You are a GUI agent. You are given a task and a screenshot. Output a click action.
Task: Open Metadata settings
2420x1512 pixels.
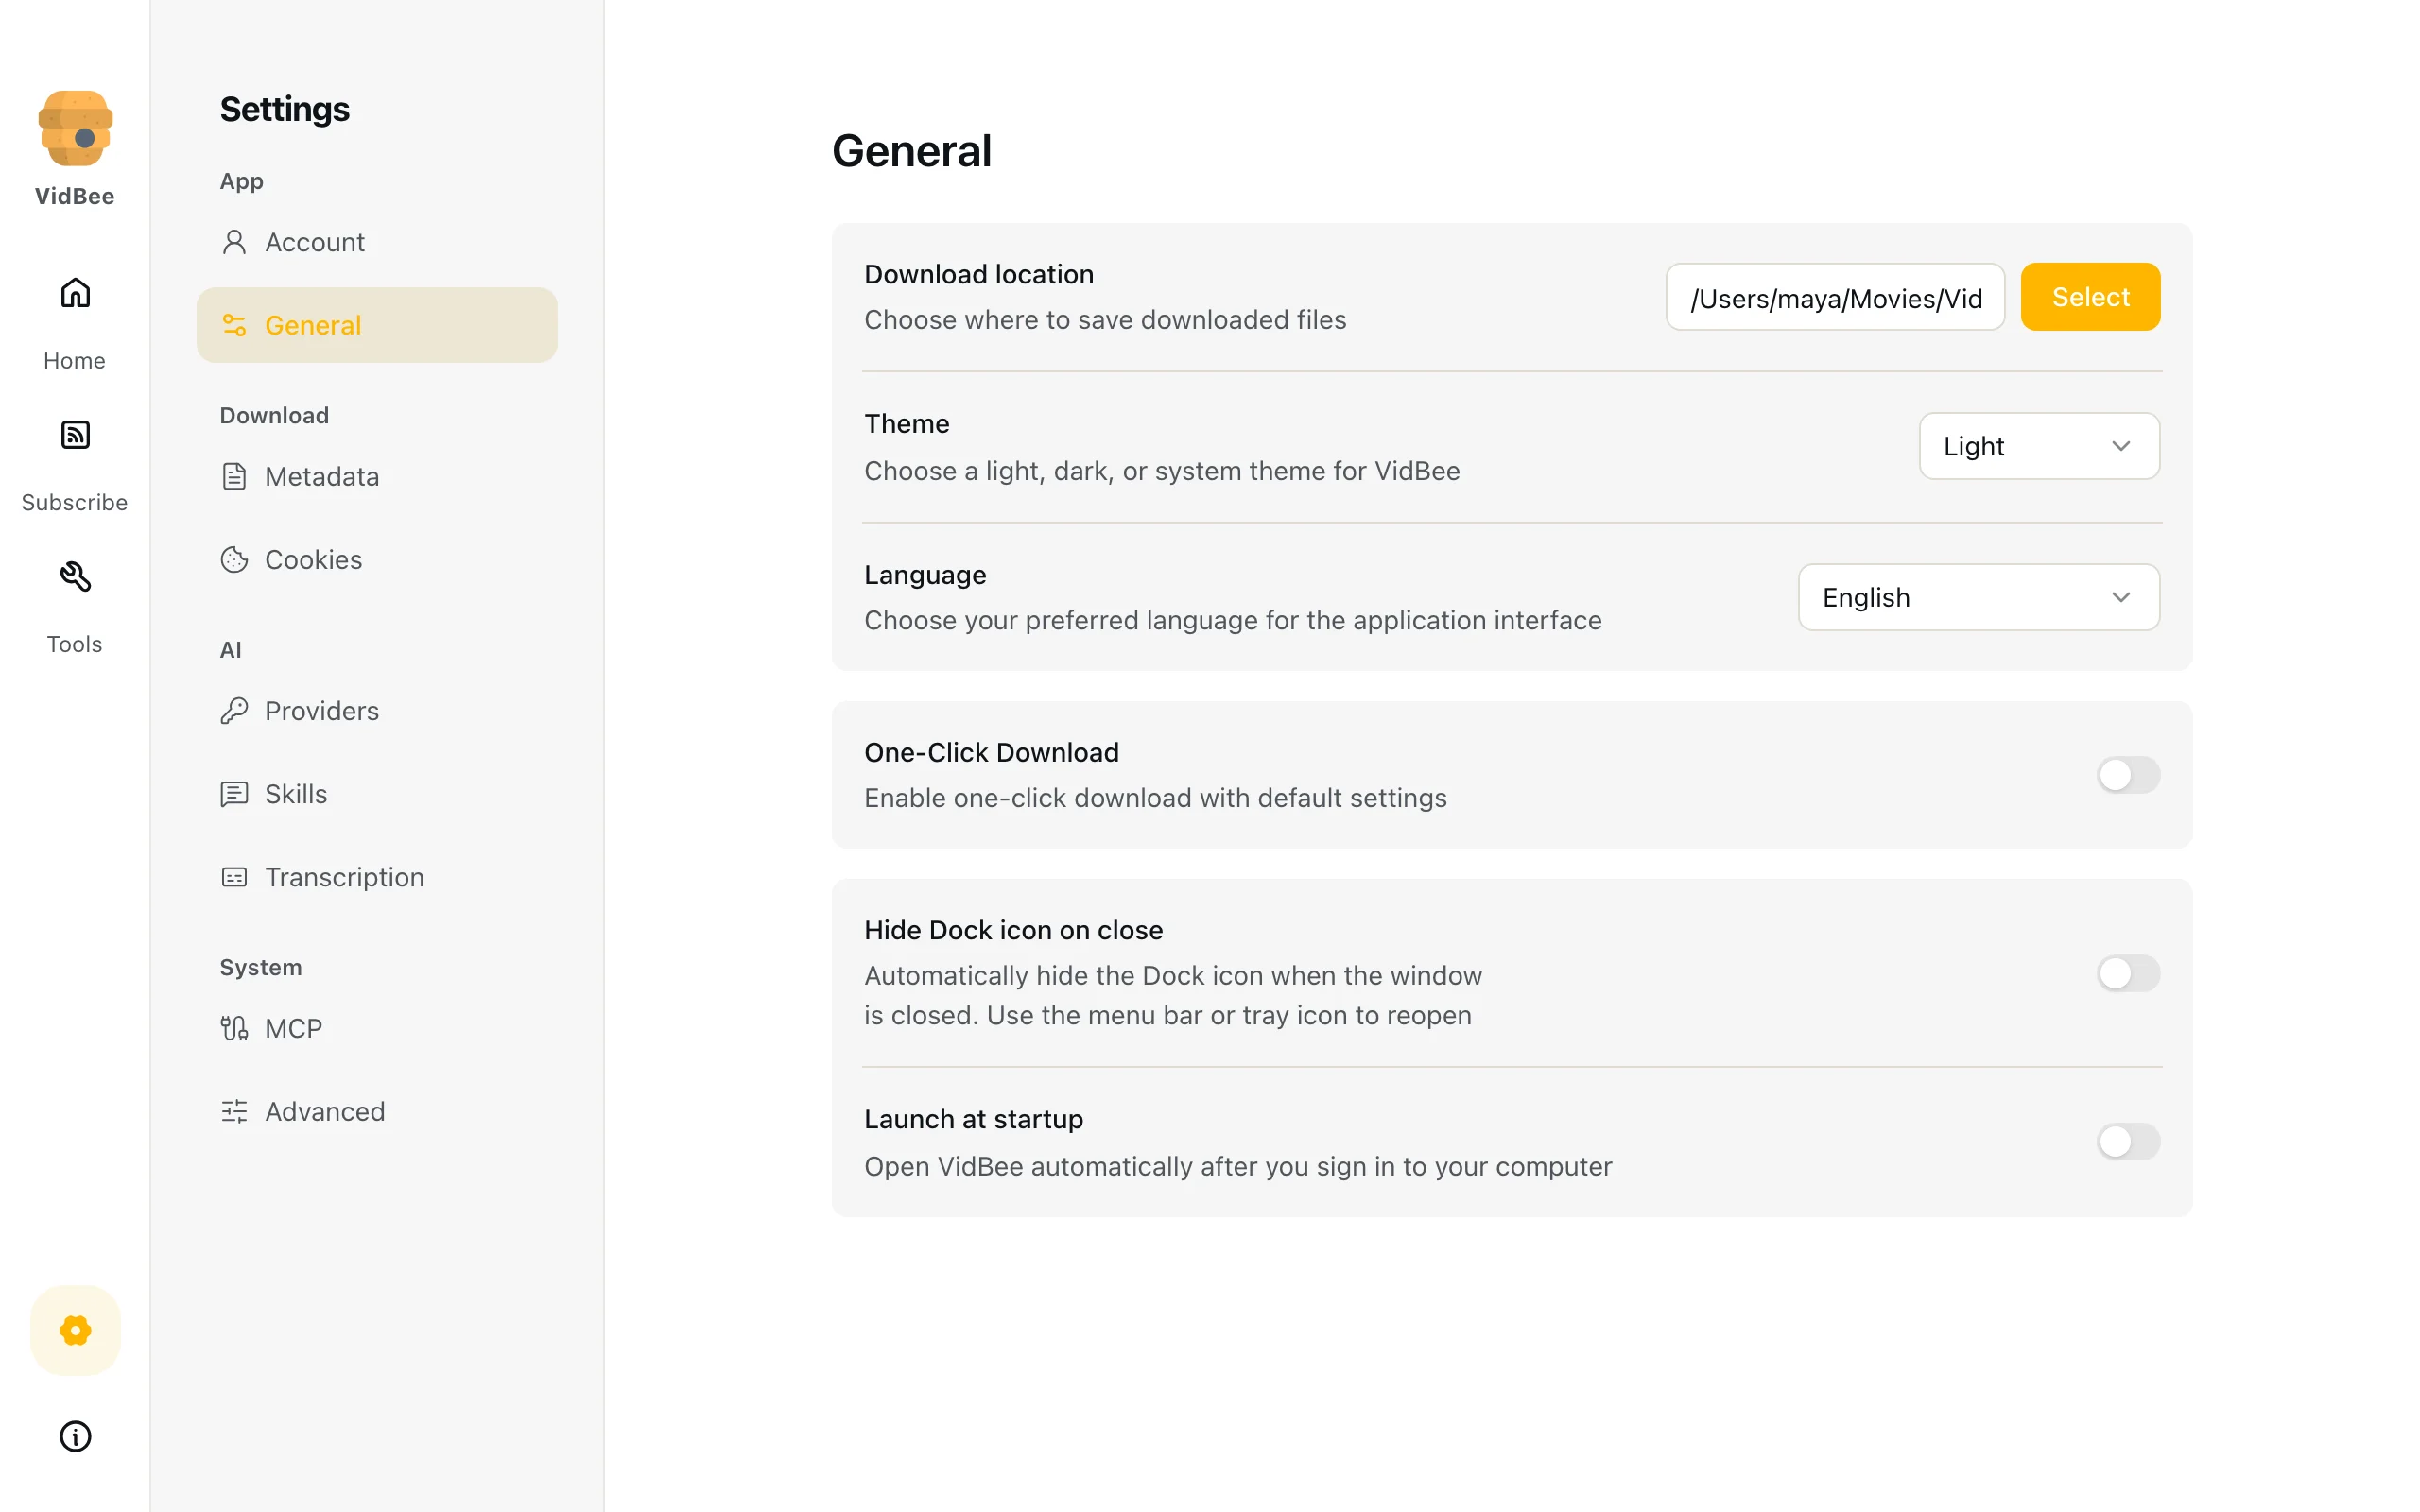377,476
